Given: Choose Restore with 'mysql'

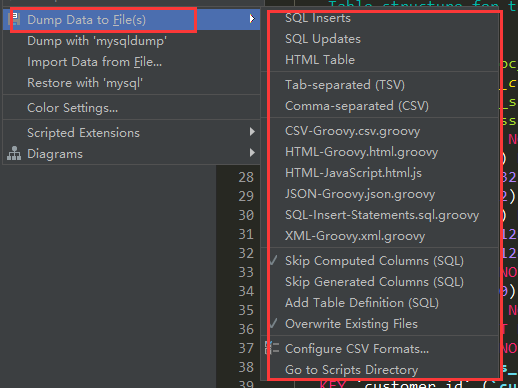Looking at the screenshot, I should coord(85,83).
